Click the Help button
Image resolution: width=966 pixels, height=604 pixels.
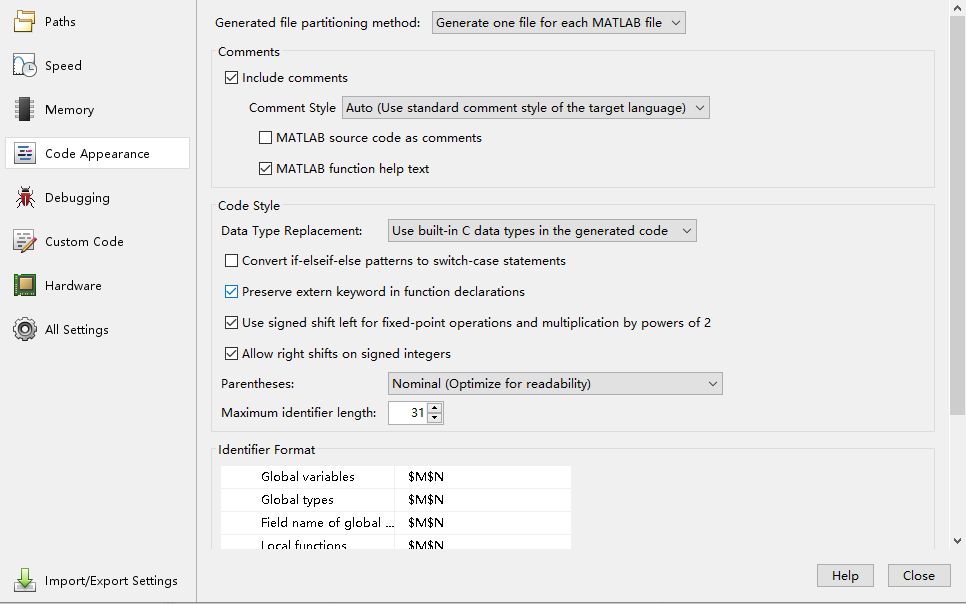pyautogui.click(x=845, y=576)
